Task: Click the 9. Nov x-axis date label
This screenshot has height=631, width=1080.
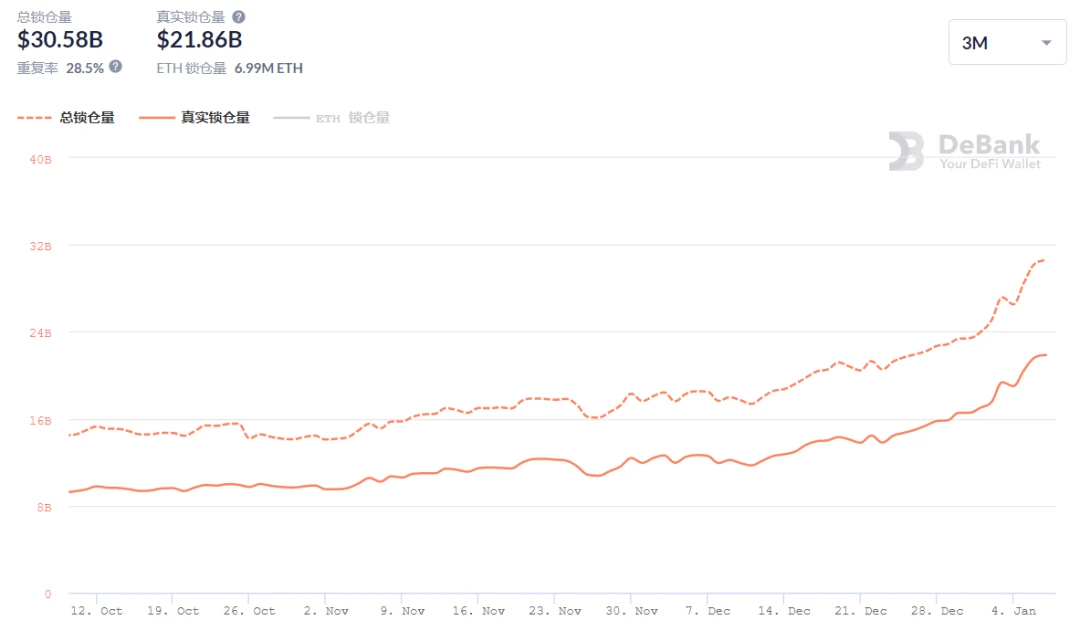Action: tap(402, 611)
